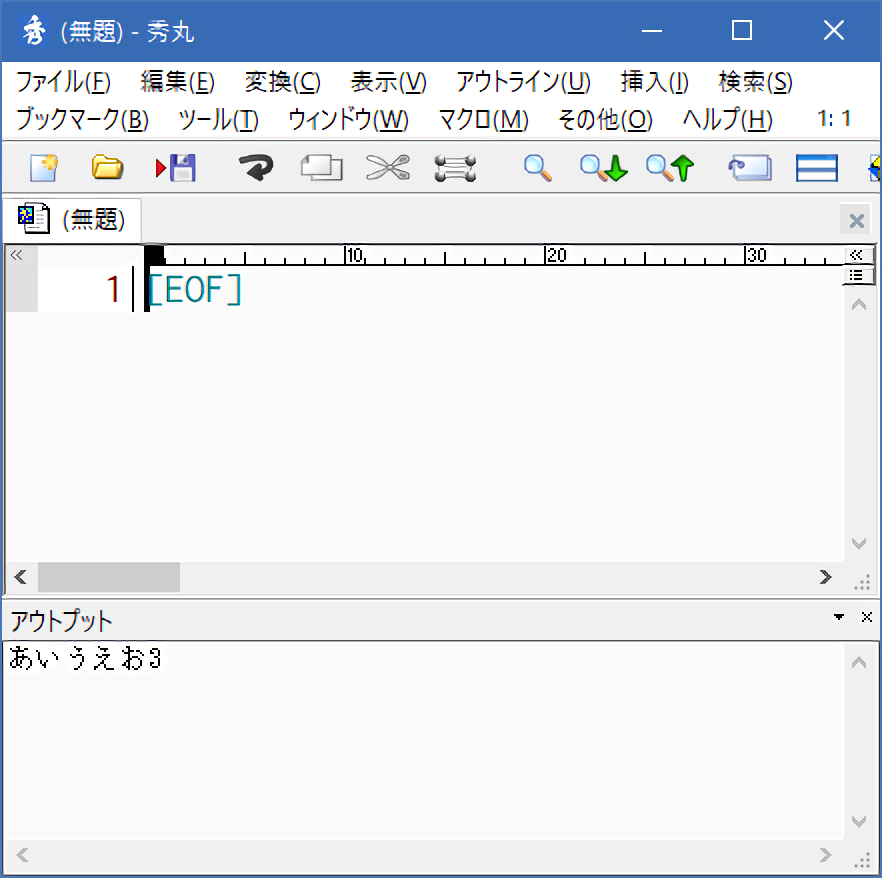Screen dimensions: 882x878
Task: Click the Find Next down-arrow icon
Action: click(x=603, y=167)
